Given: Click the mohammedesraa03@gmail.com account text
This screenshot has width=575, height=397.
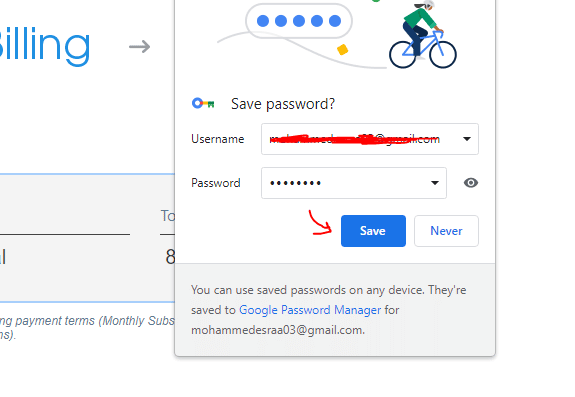Looking at the screenshot, I should point(278,330).
